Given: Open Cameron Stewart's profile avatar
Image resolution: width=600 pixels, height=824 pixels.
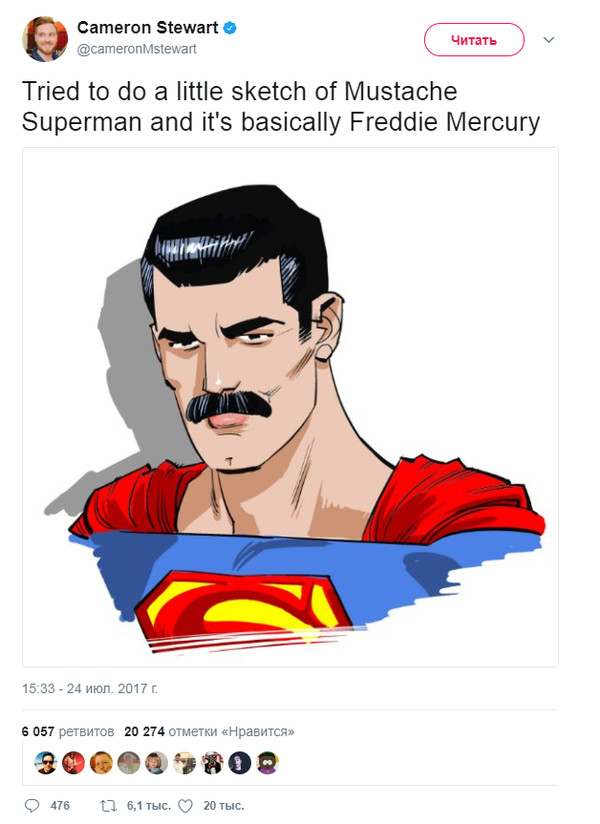Looking at the screenshot, I should point(44,39).
